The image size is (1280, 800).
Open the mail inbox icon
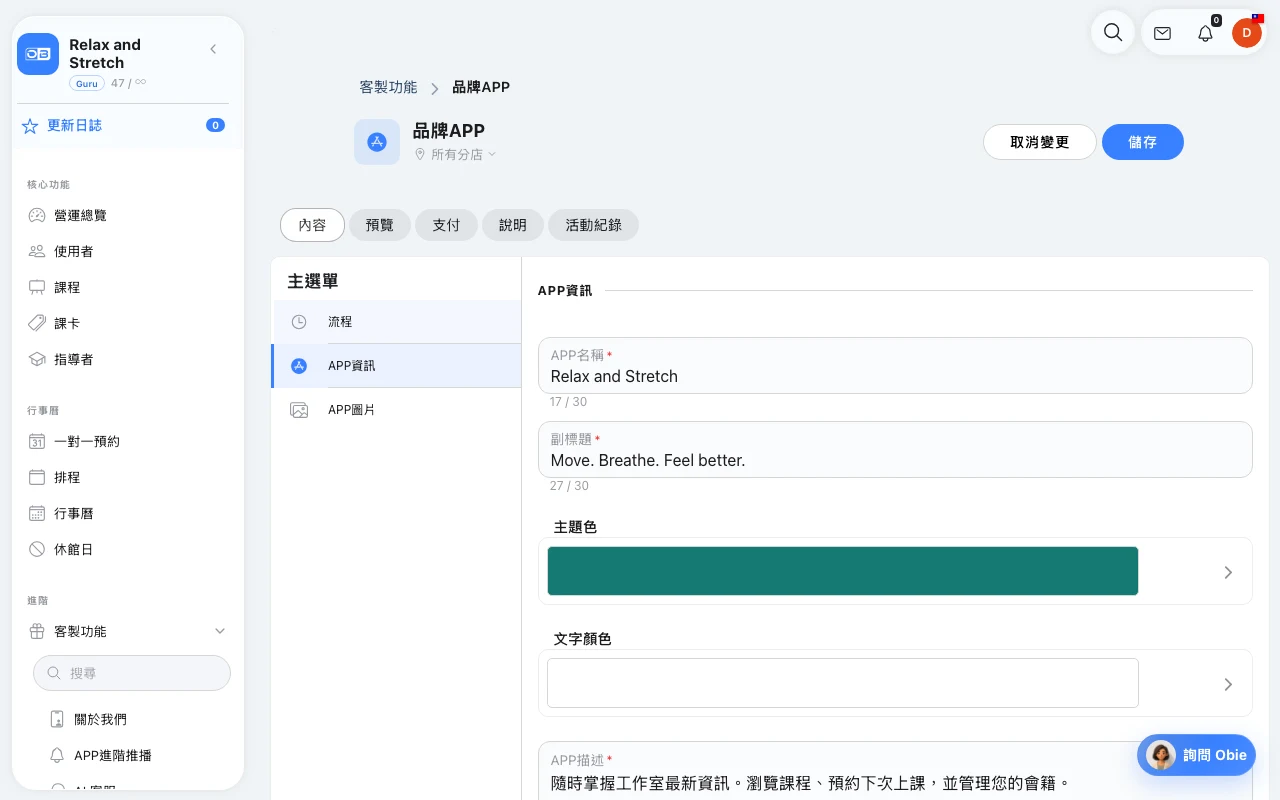(x=1162, y=33)
